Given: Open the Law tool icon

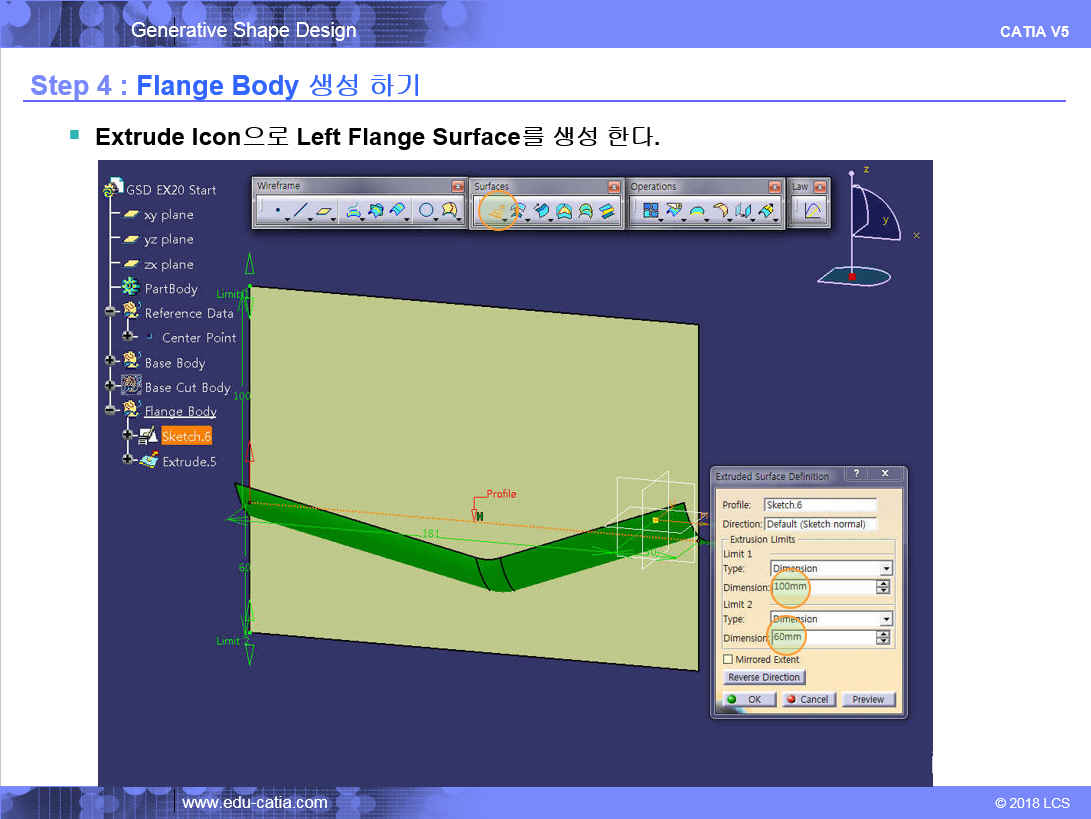Looking at the screenshot, I should [812, 211].
